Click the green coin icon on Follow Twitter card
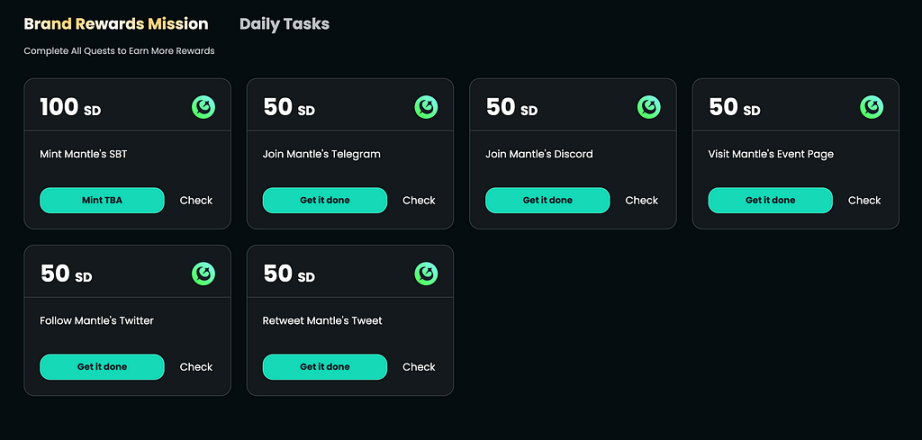The width and height of the screenshot is (922, 440). 204,273
